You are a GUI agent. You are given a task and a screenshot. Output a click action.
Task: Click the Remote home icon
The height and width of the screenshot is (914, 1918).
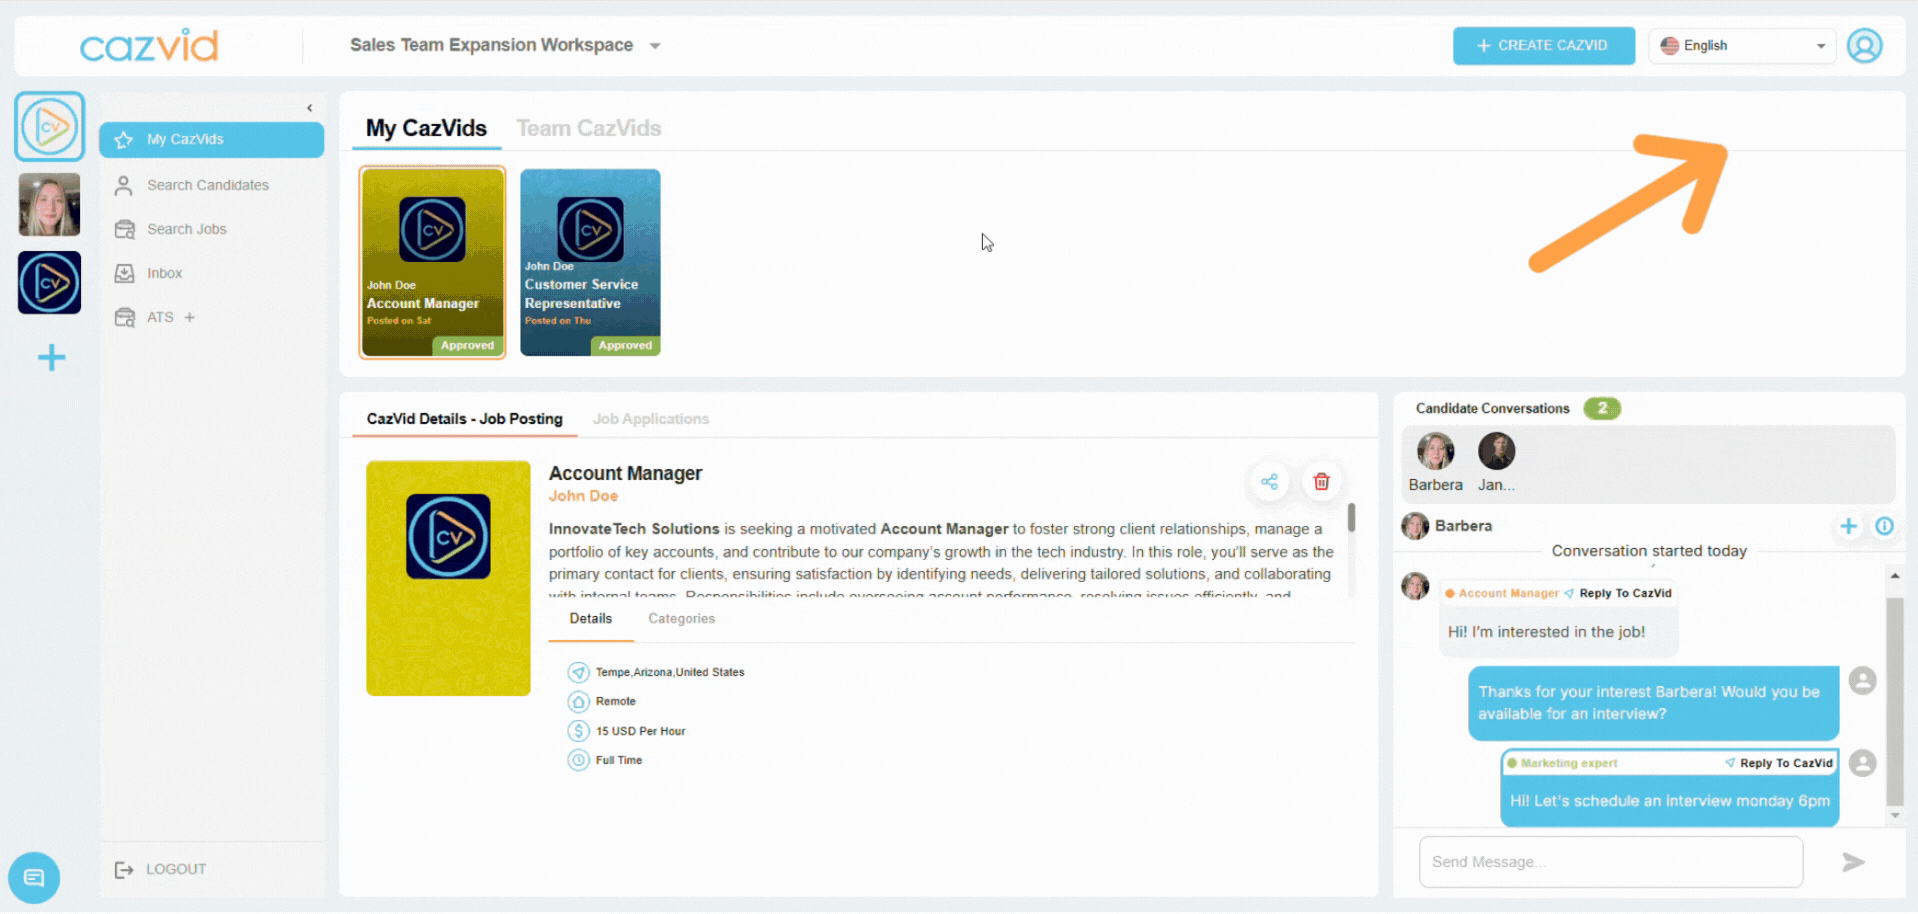579,702
